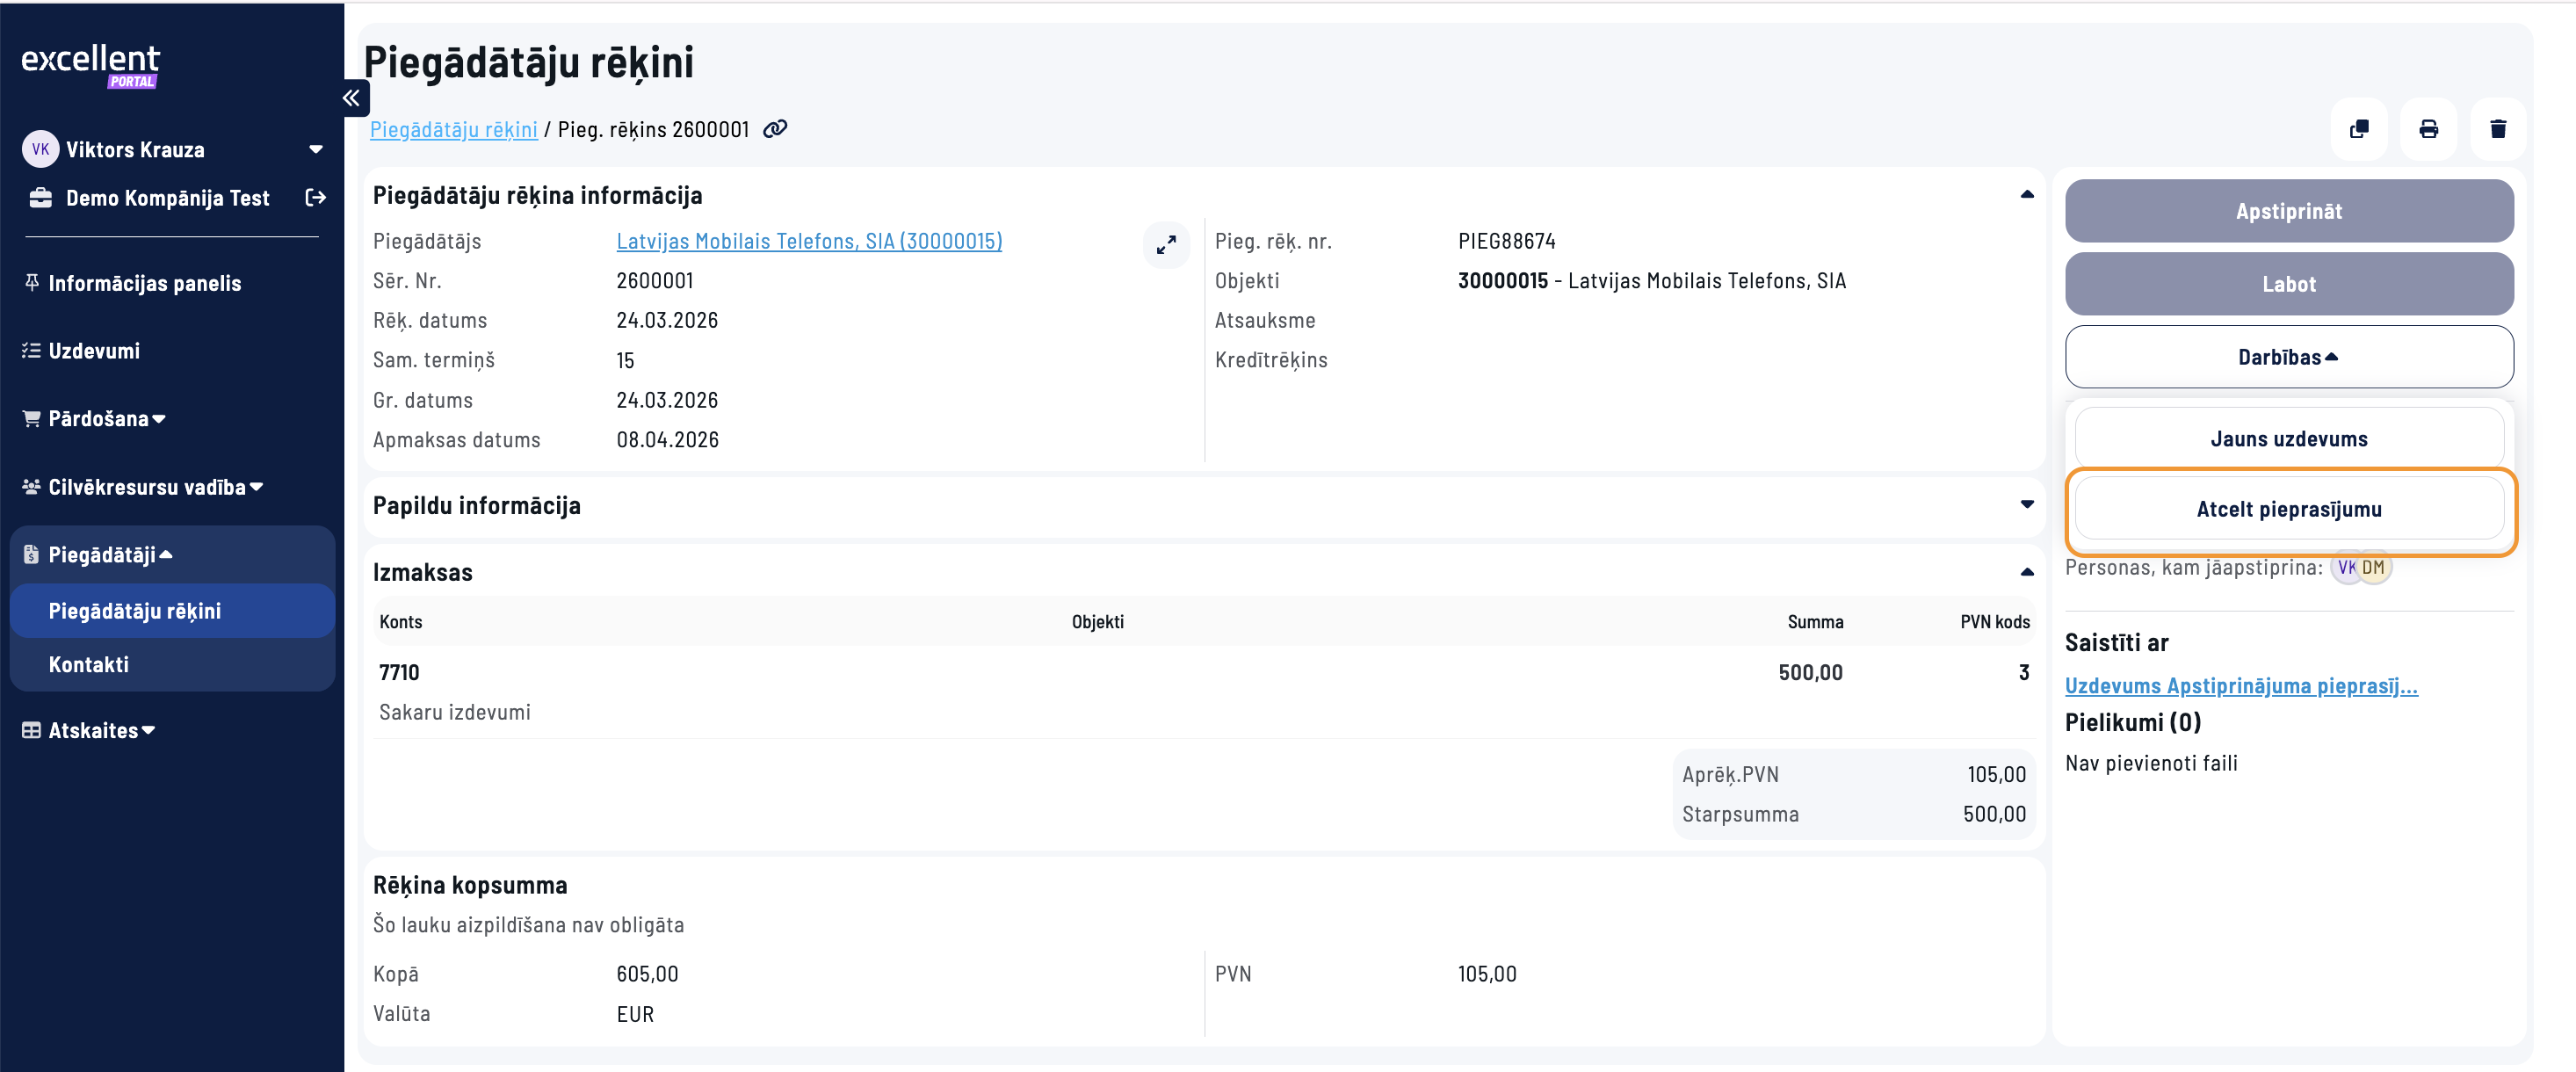2576x1072 pixels.
Task: Open Kontakti in the sidebar
Action: click(x=88, y=664)
